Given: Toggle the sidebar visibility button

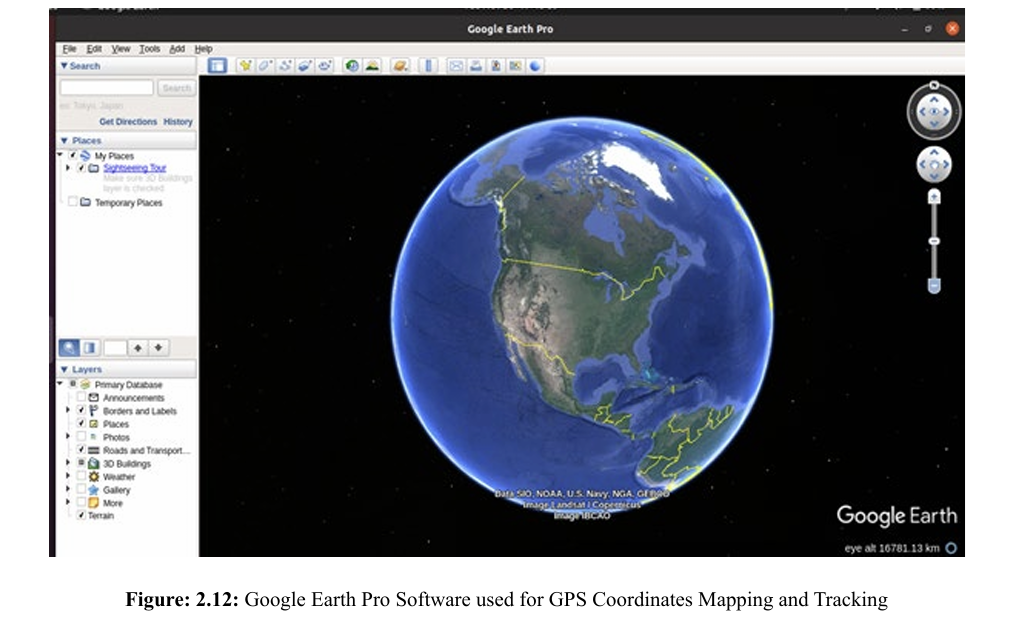Looking at the screenshot, I should [x=217, y=66].
